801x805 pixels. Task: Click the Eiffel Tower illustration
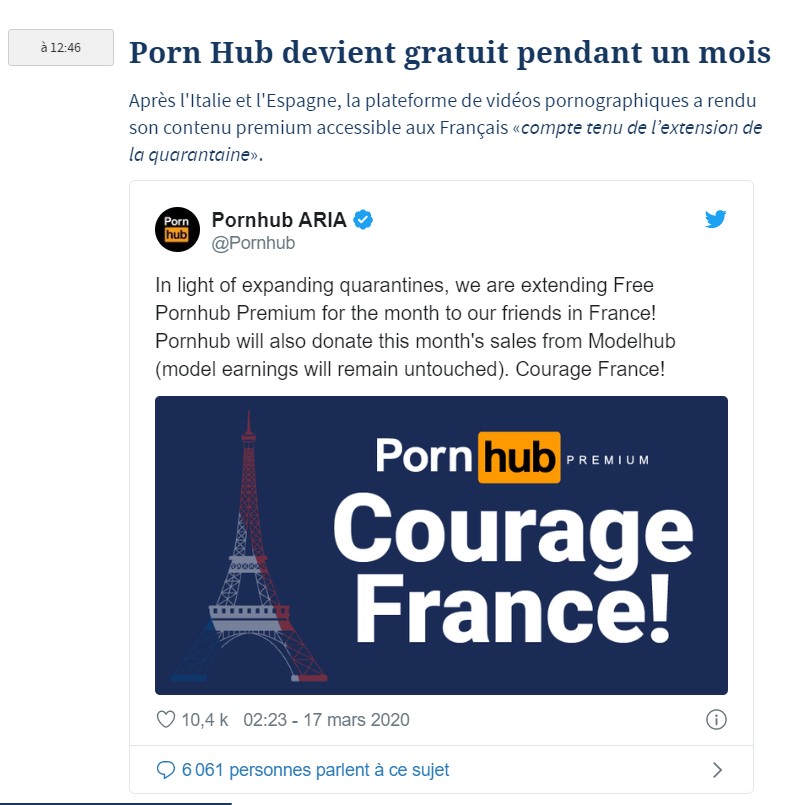(249, 546)
